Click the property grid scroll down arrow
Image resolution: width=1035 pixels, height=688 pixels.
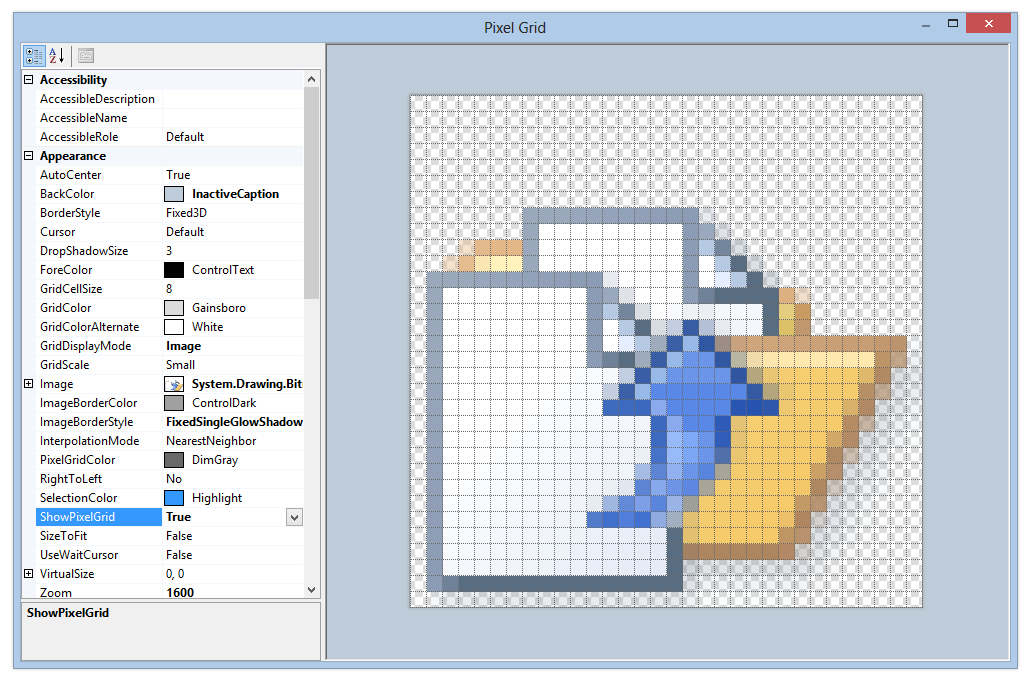coord(312,590)
